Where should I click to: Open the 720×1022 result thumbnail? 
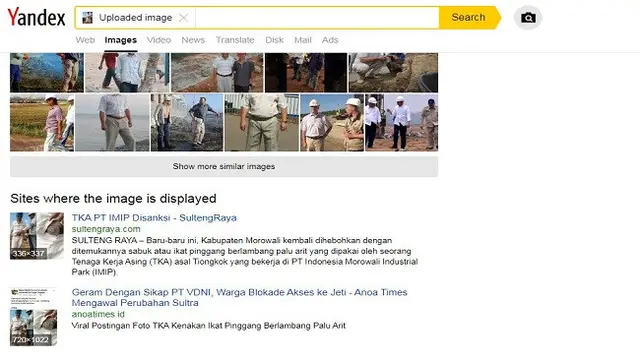click(x=33, y=317)
